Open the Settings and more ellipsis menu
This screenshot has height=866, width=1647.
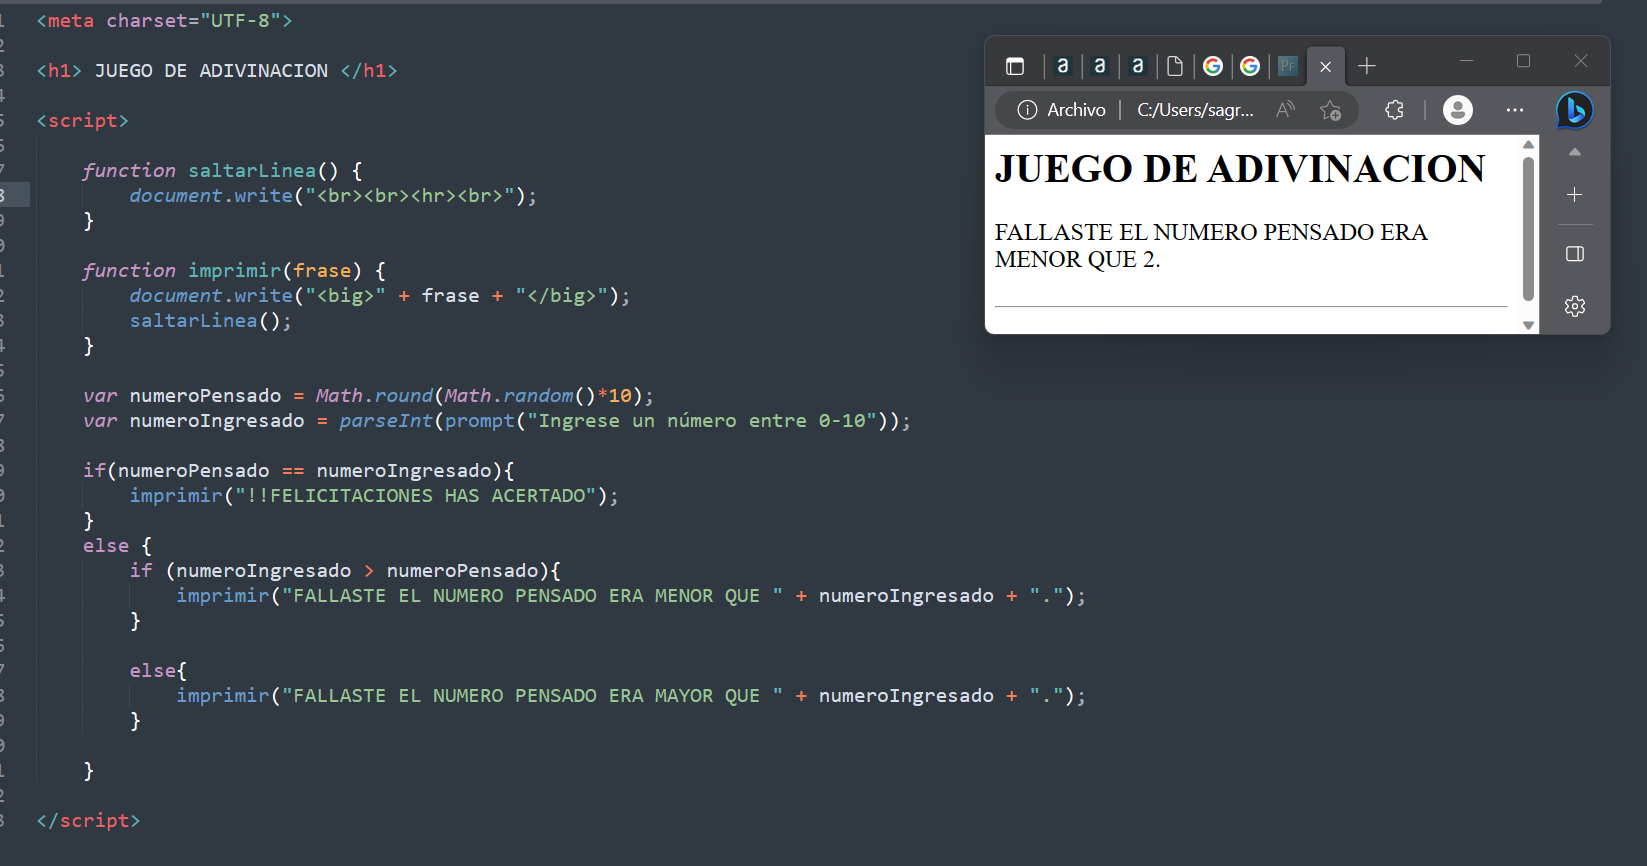1515,110
